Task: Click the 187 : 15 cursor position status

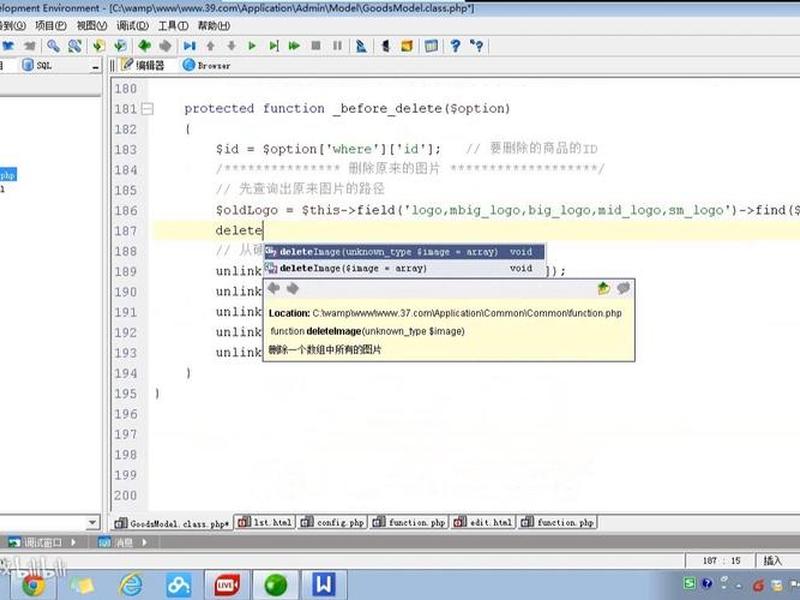Action: coord(721,561)
